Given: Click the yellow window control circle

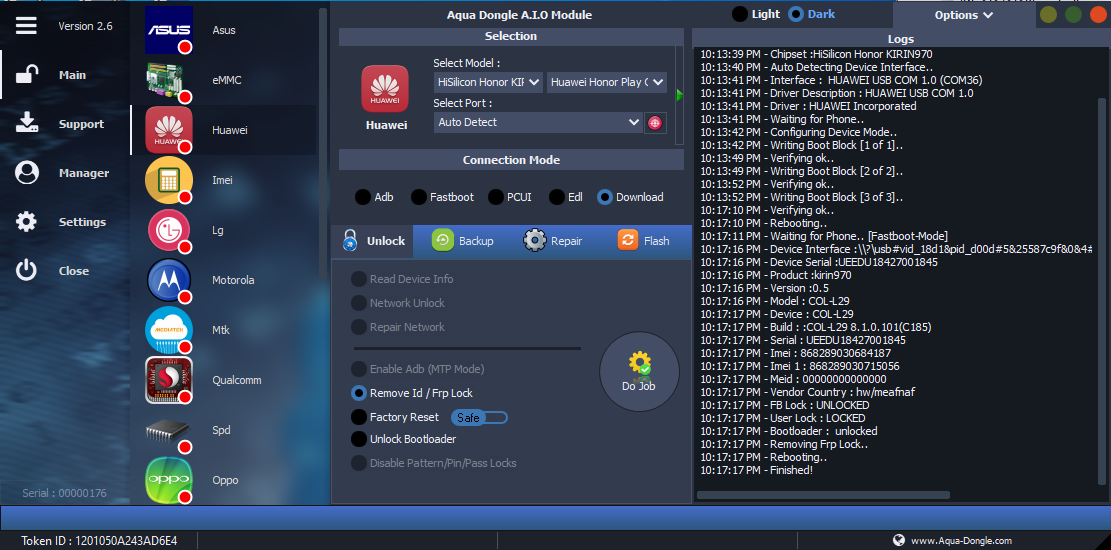Looking at the screenshot, I should click(x=1049, y=14).
